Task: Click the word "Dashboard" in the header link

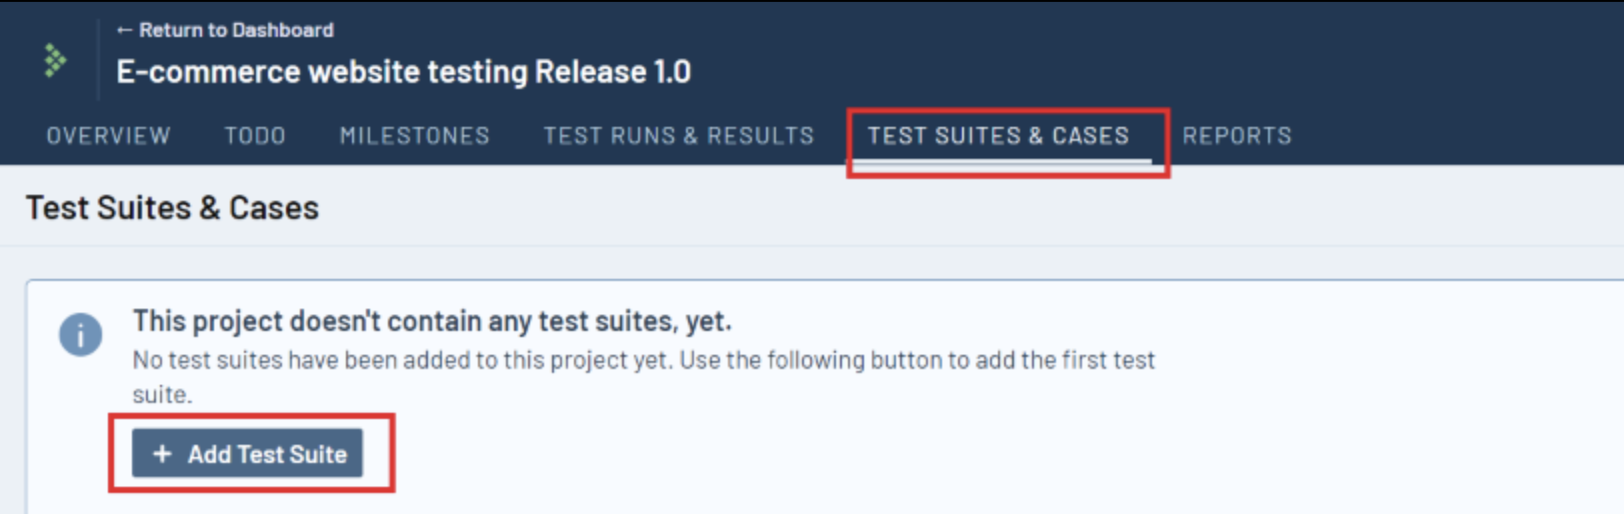Action: pyautogui.click(x=283, y=31)
